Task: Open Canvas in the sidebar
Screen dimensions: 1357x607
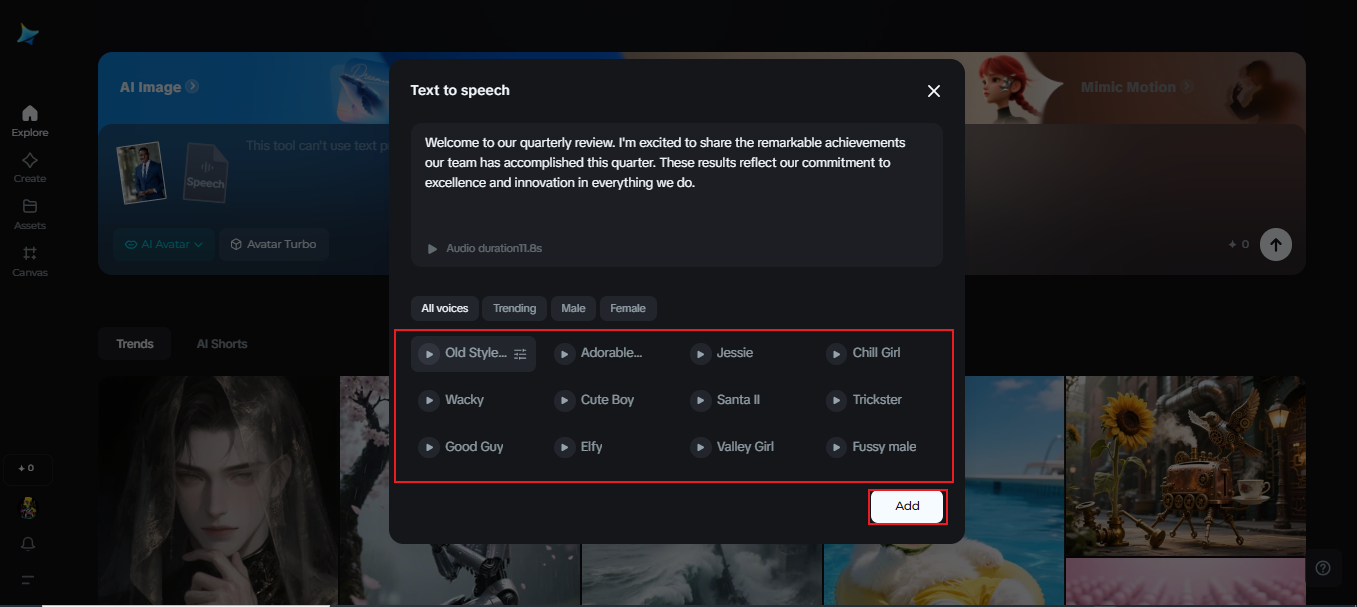Action: 30,261
